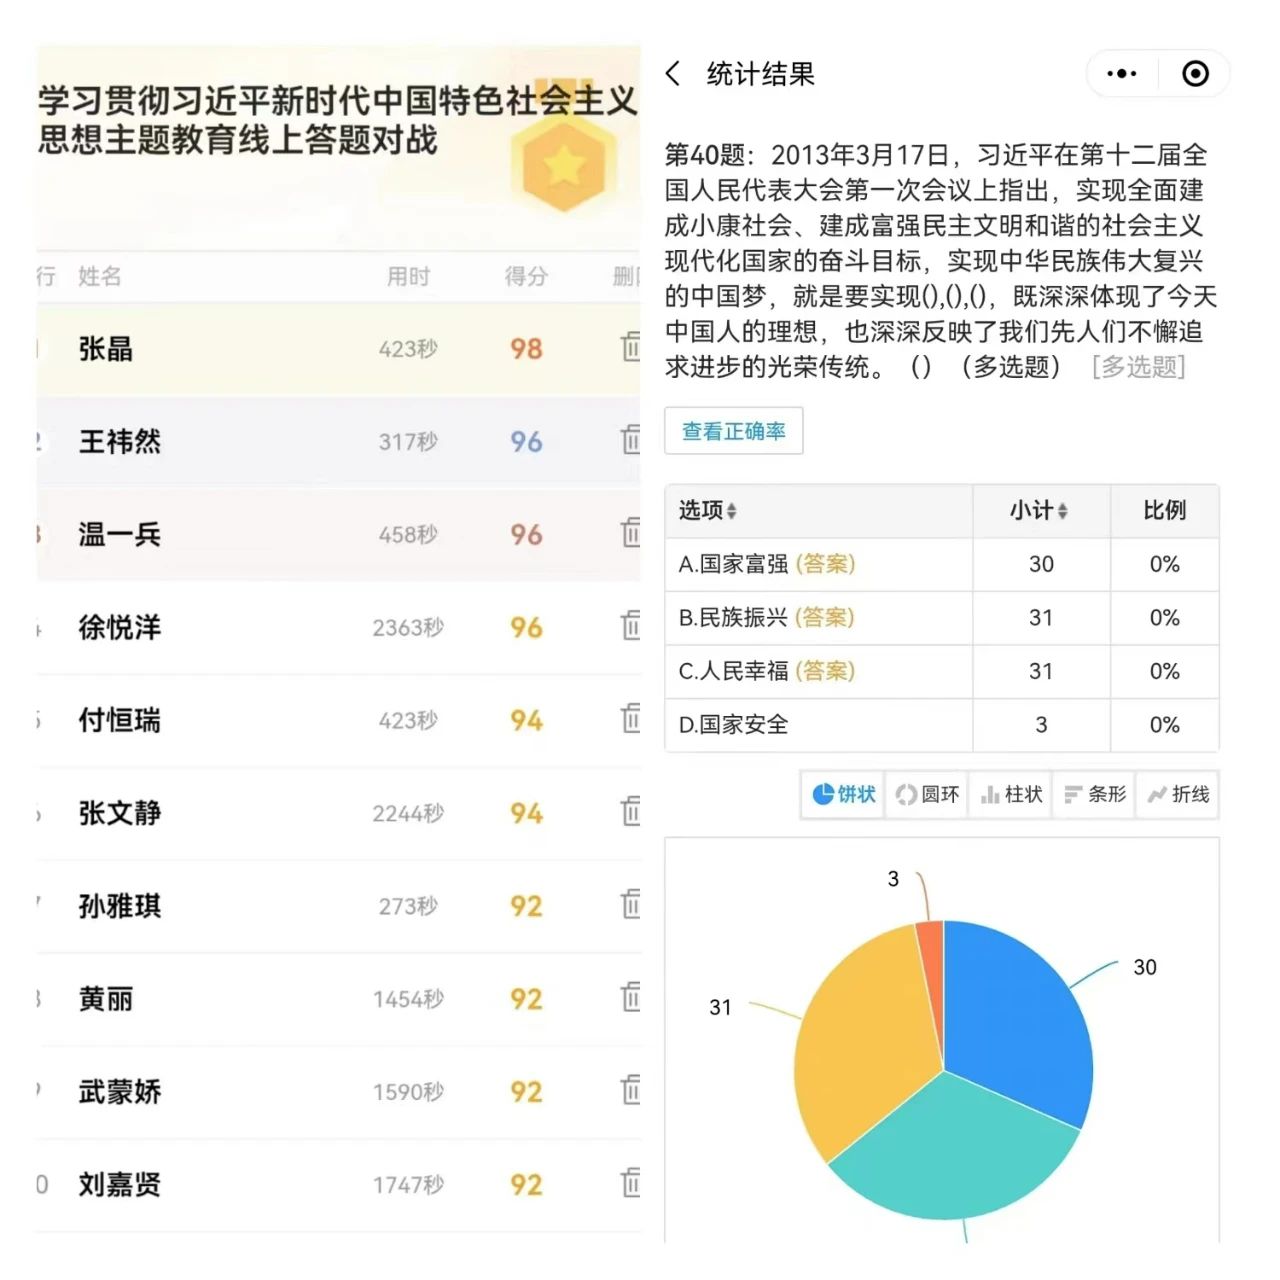Switch chart to 圆环 donut view

[927, 794]
